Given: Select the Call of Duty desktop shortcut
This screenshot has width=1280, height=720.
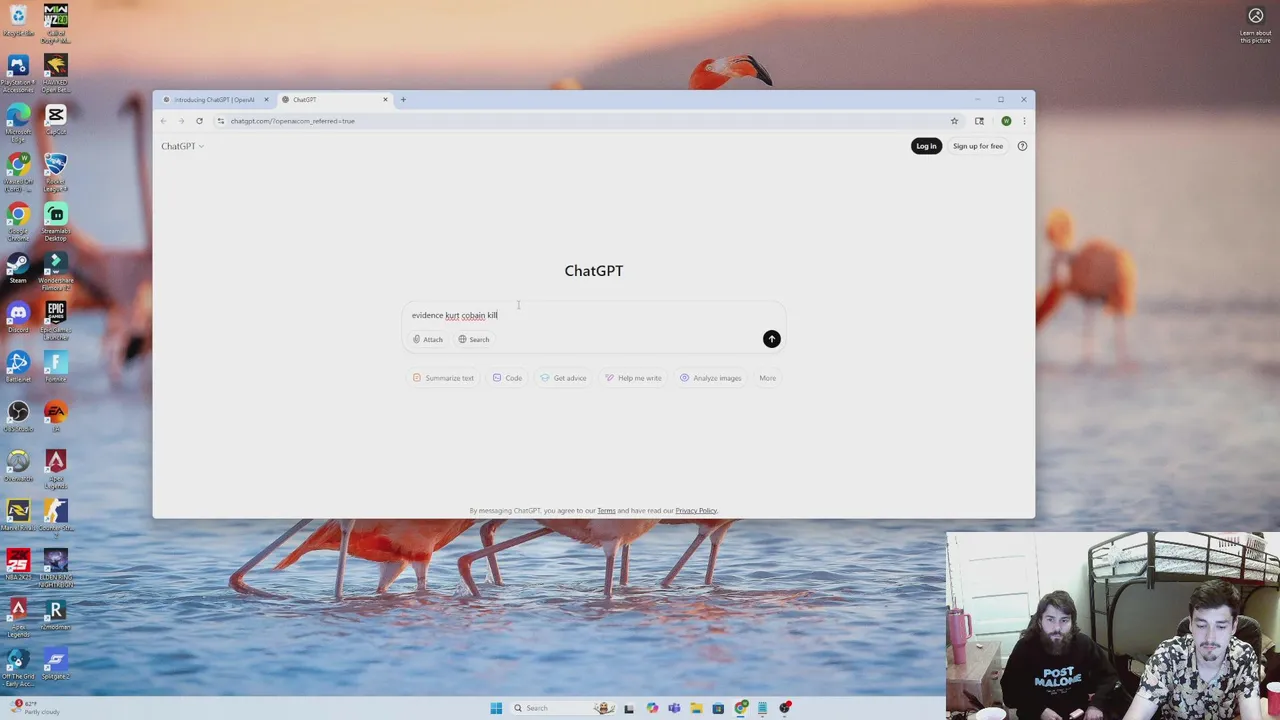Looking at the screenshot, I should coord(55,23).
